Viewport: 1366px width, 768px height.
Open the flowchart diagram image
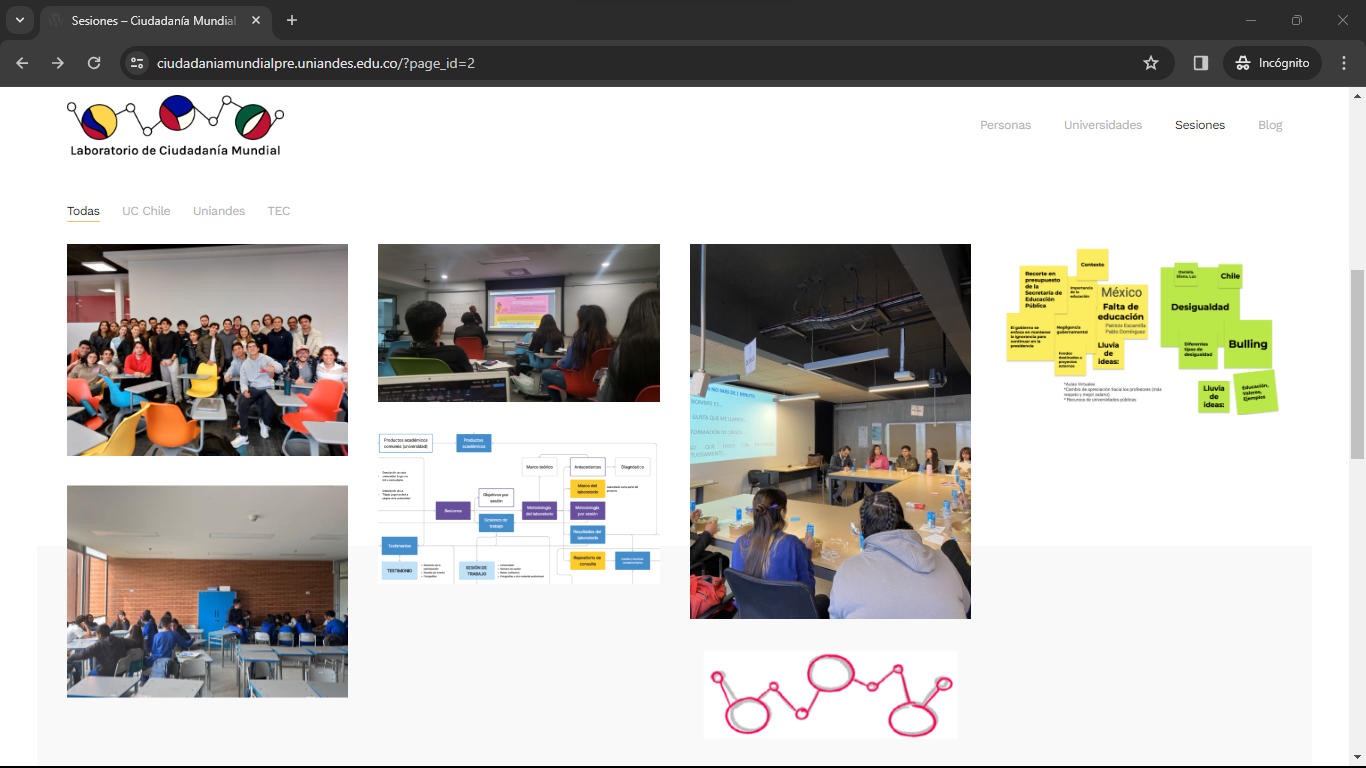(519, 508)
